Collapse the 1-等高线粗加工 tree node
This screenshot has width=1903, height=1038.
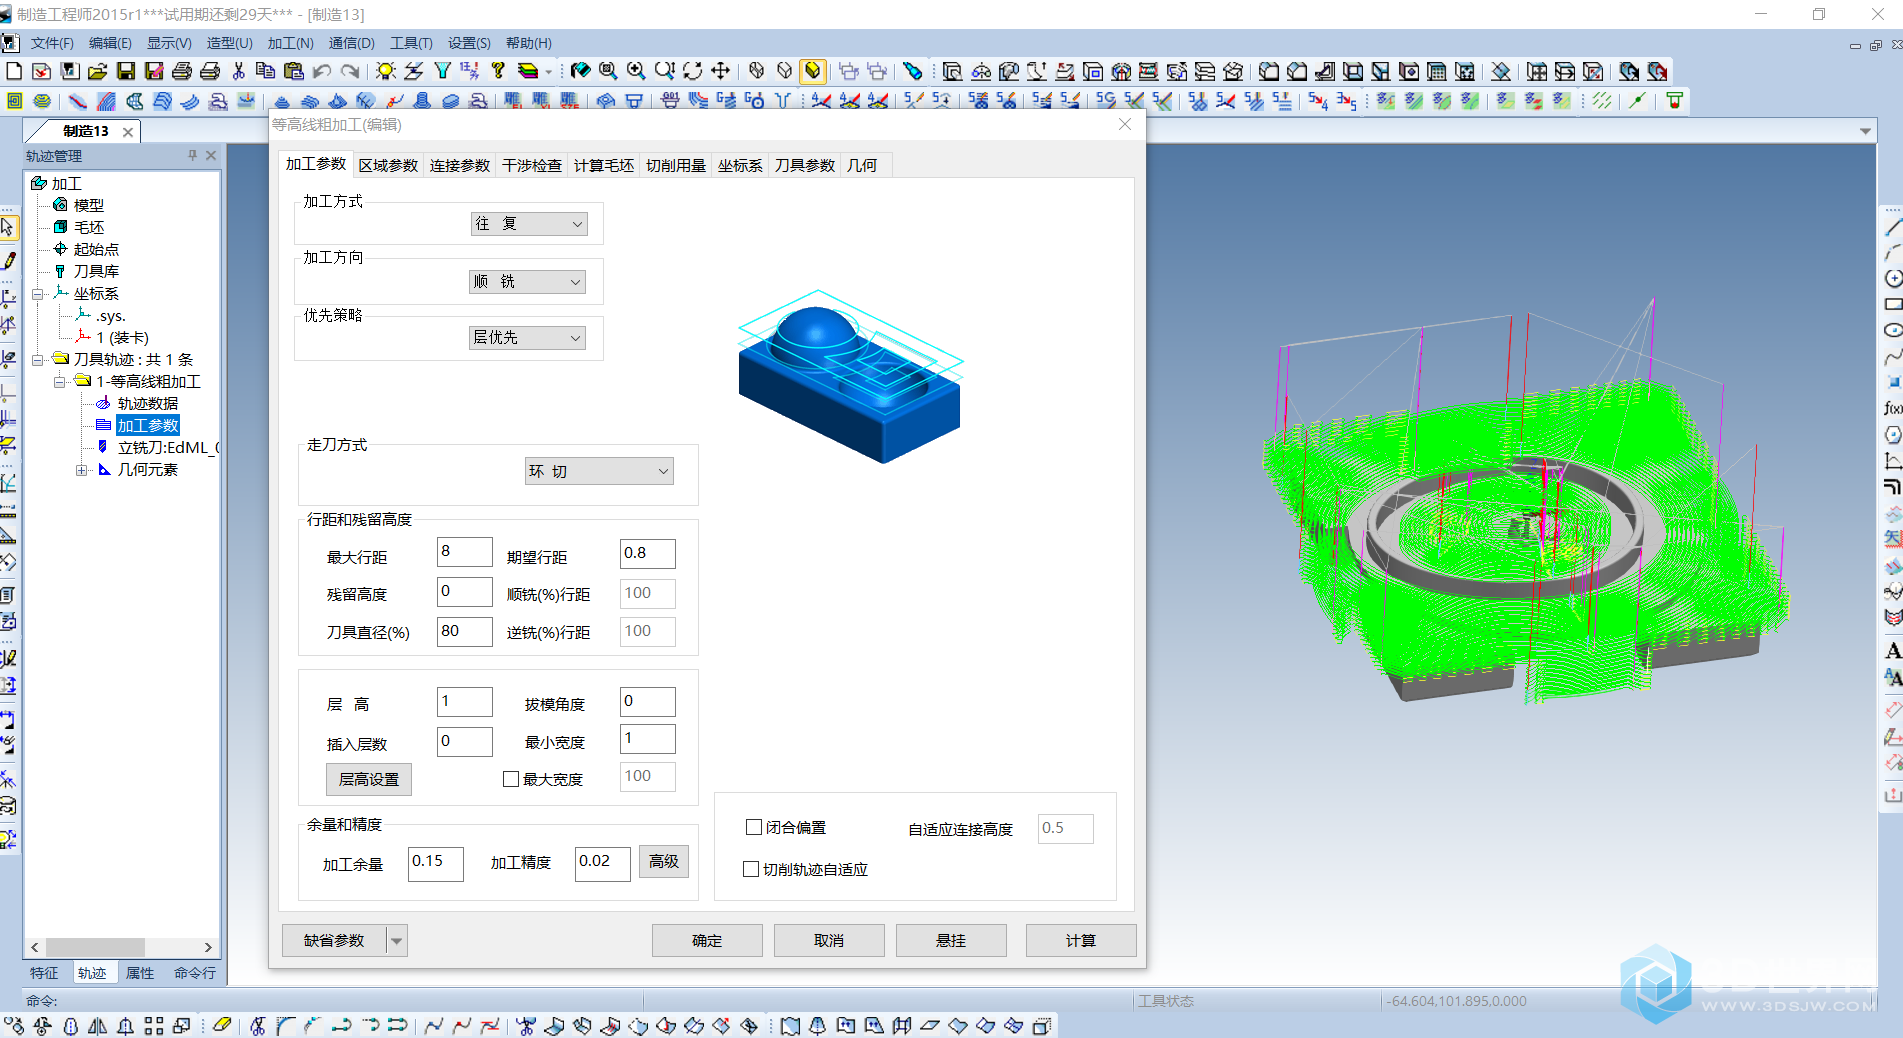(x=60, y=382)
